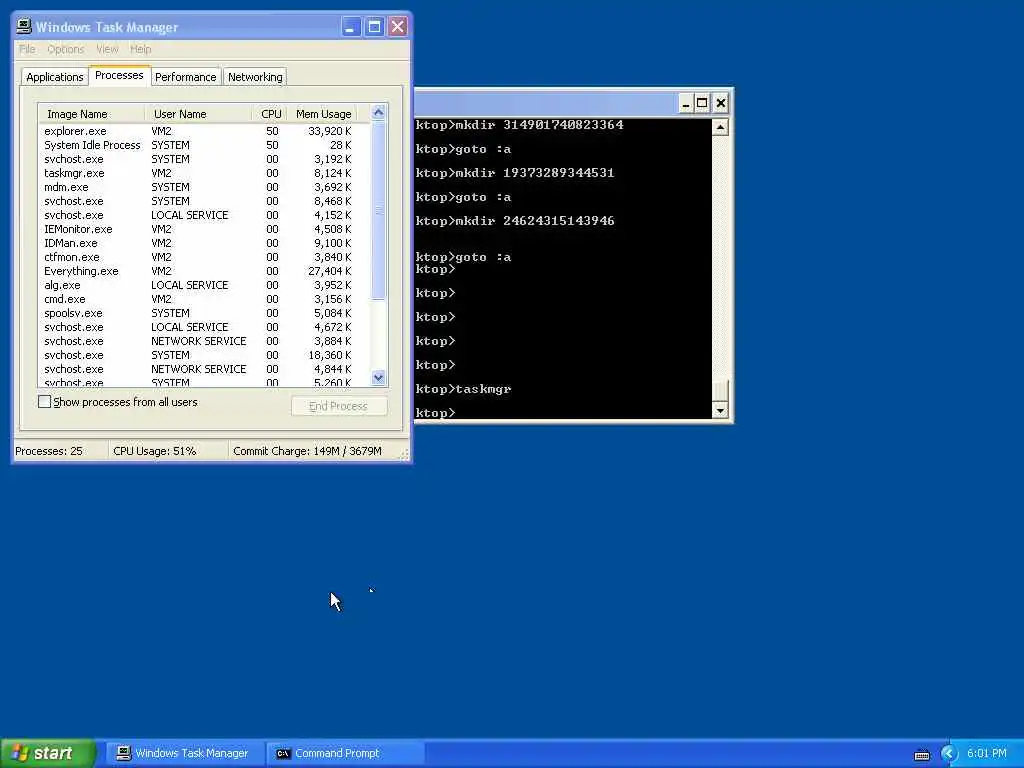Click the keyboard tray icon
1024x768 pixels.
click(x=922, y=754)
